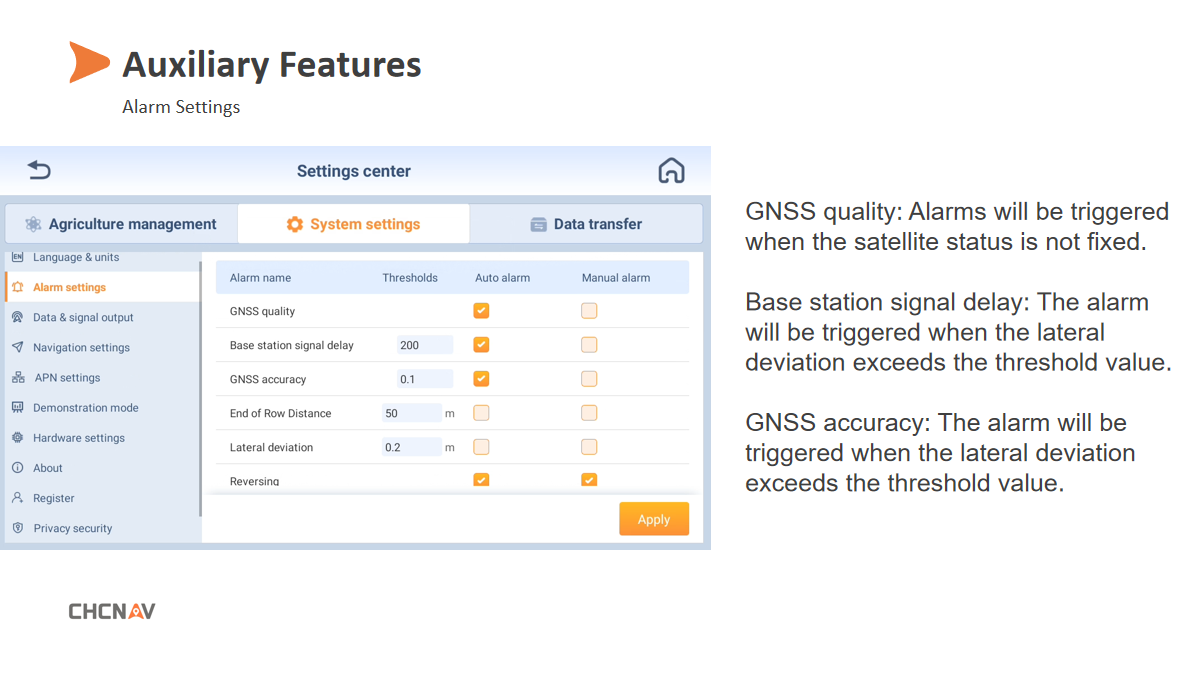Open Navigation settings via its arrow icon

pyautogui.click(x=16, y=347)
